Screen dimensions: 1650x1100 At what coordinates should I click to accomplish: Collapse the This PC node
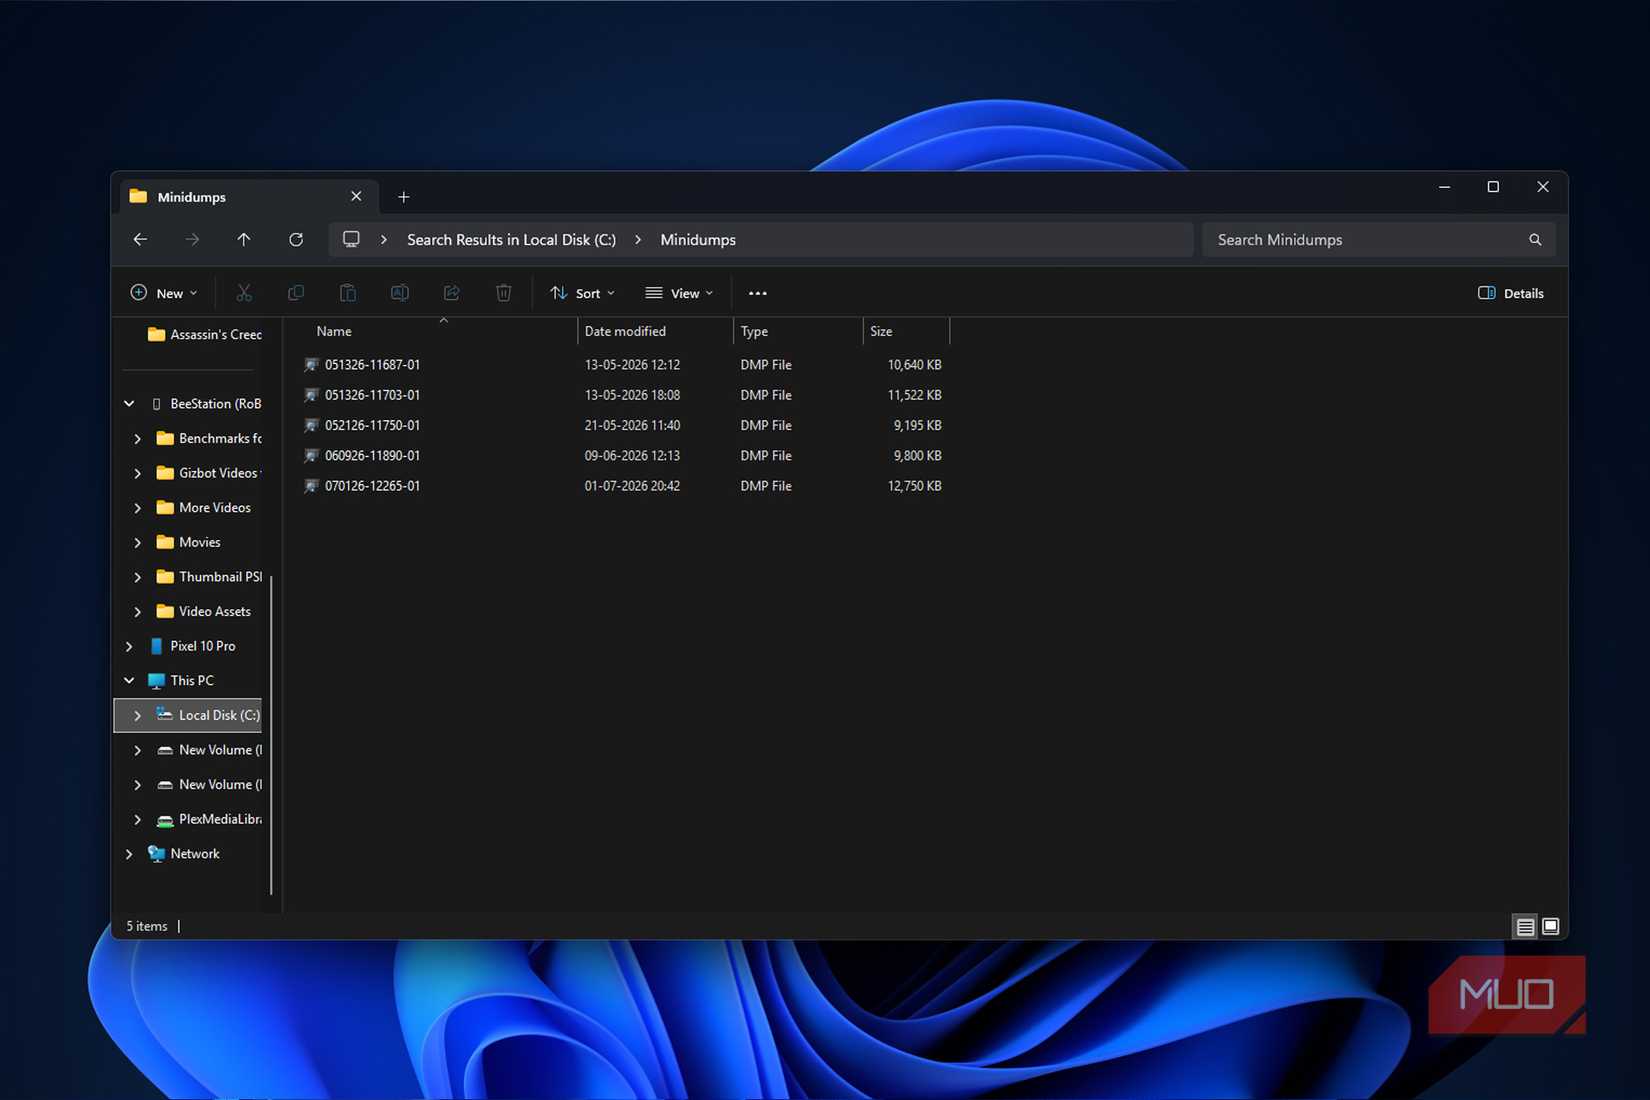tap(129, 681)
